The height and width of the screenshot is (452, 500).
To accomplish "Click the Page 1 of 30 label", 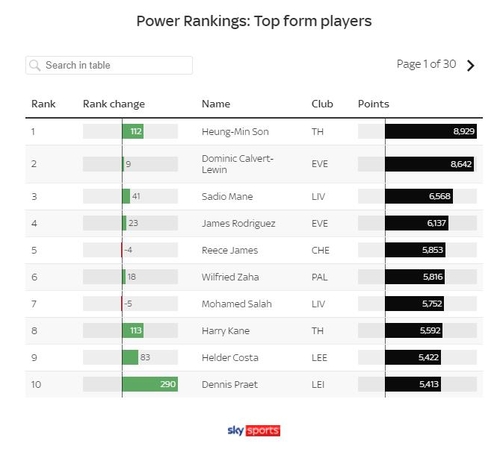I will (x=426, y=64).
